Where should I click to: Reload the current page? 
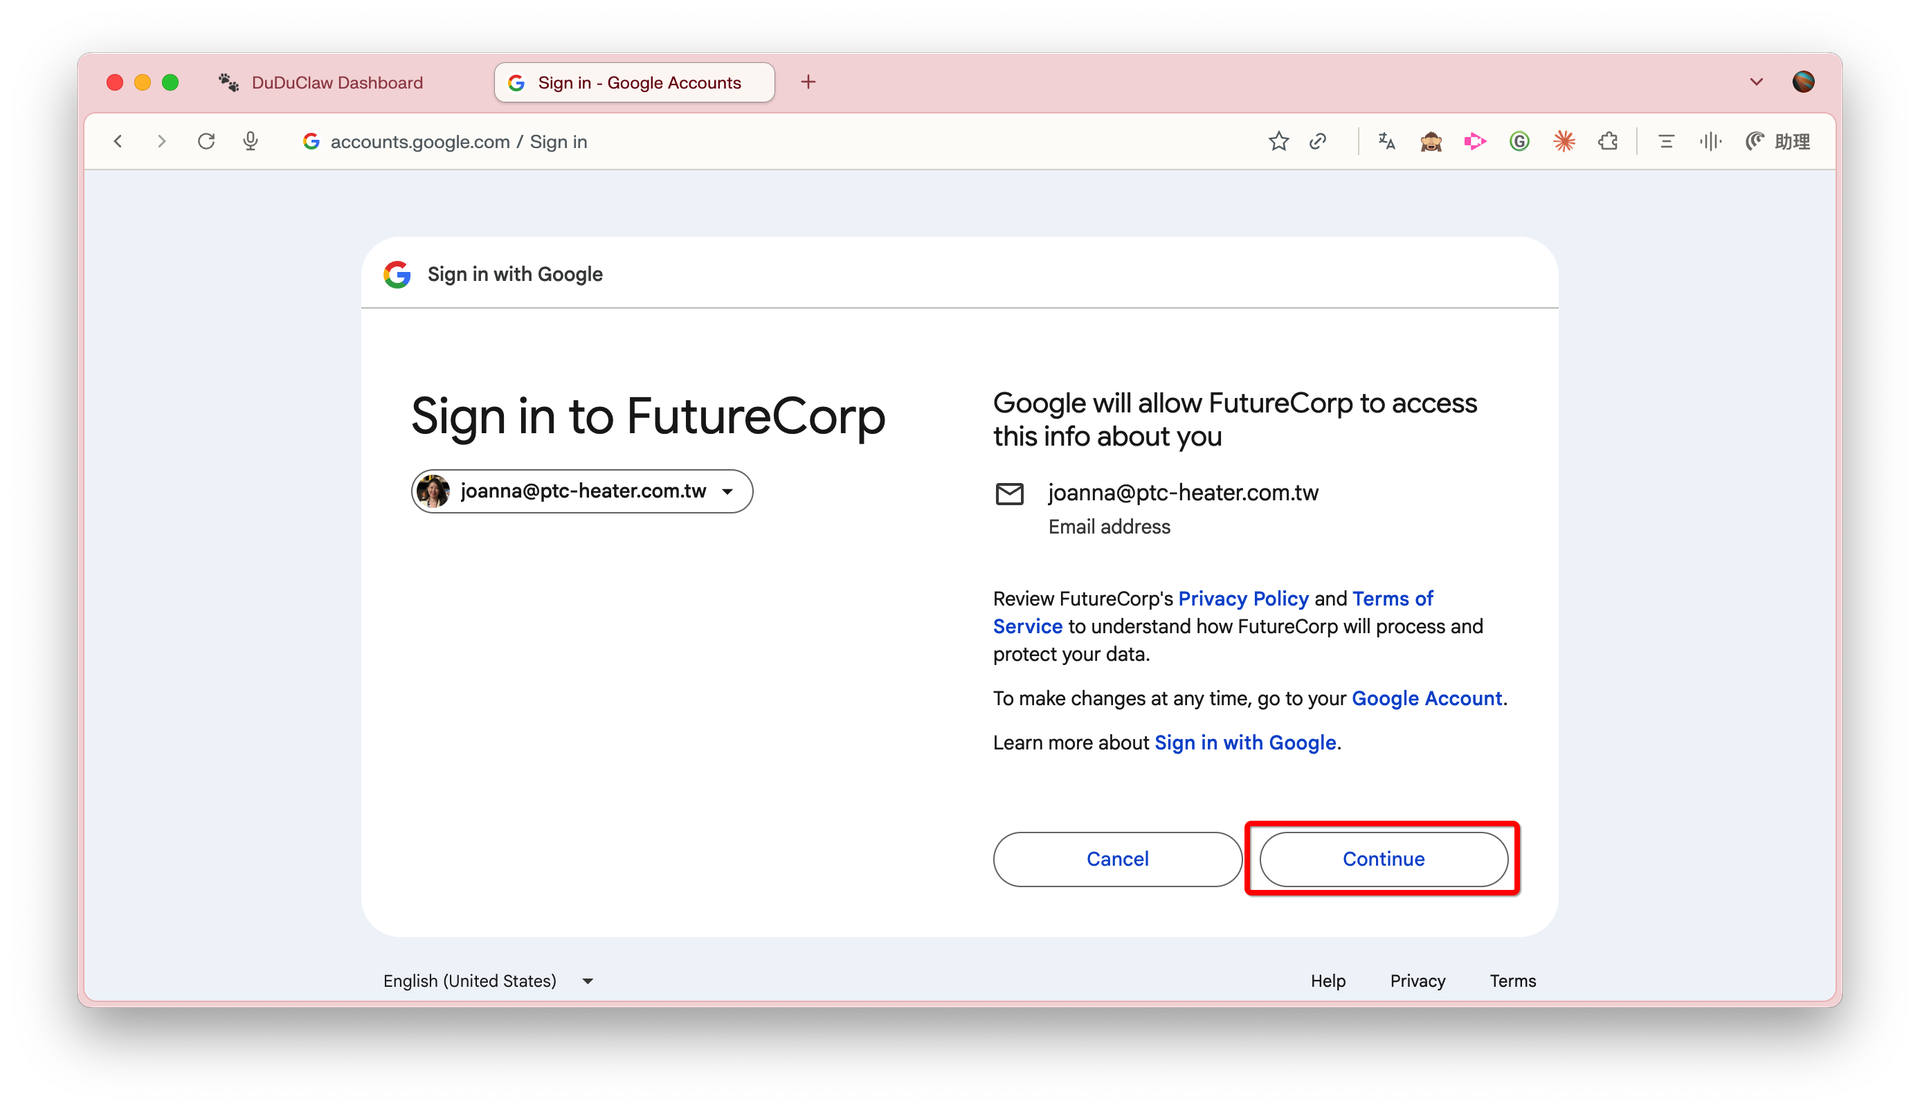pyautogui.click(x=206, y=141)
